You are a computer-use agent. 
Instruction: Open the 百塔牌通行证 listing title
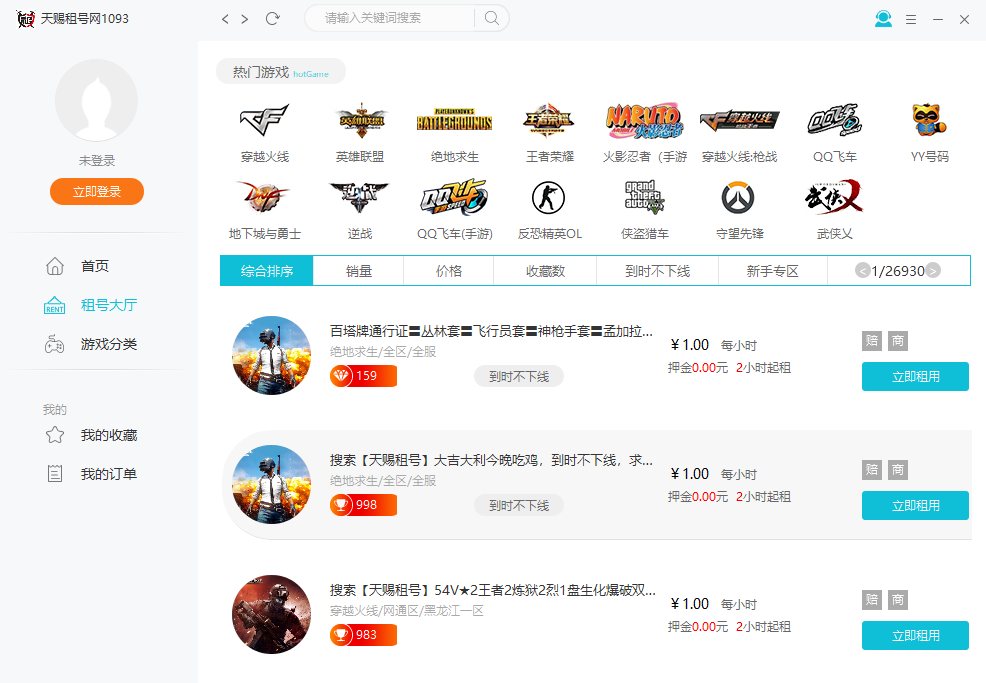pos(491,331)
